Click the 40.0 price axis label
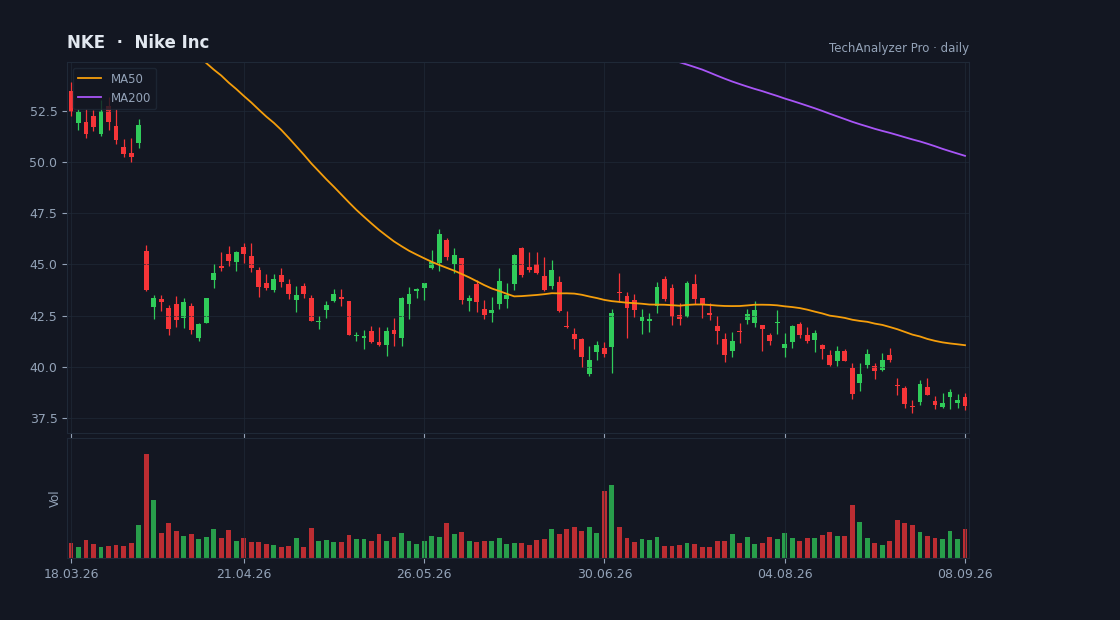Image resolution: width=1120 pixels, height=620 pixels. pyautogui.click(x=45, y=368)
